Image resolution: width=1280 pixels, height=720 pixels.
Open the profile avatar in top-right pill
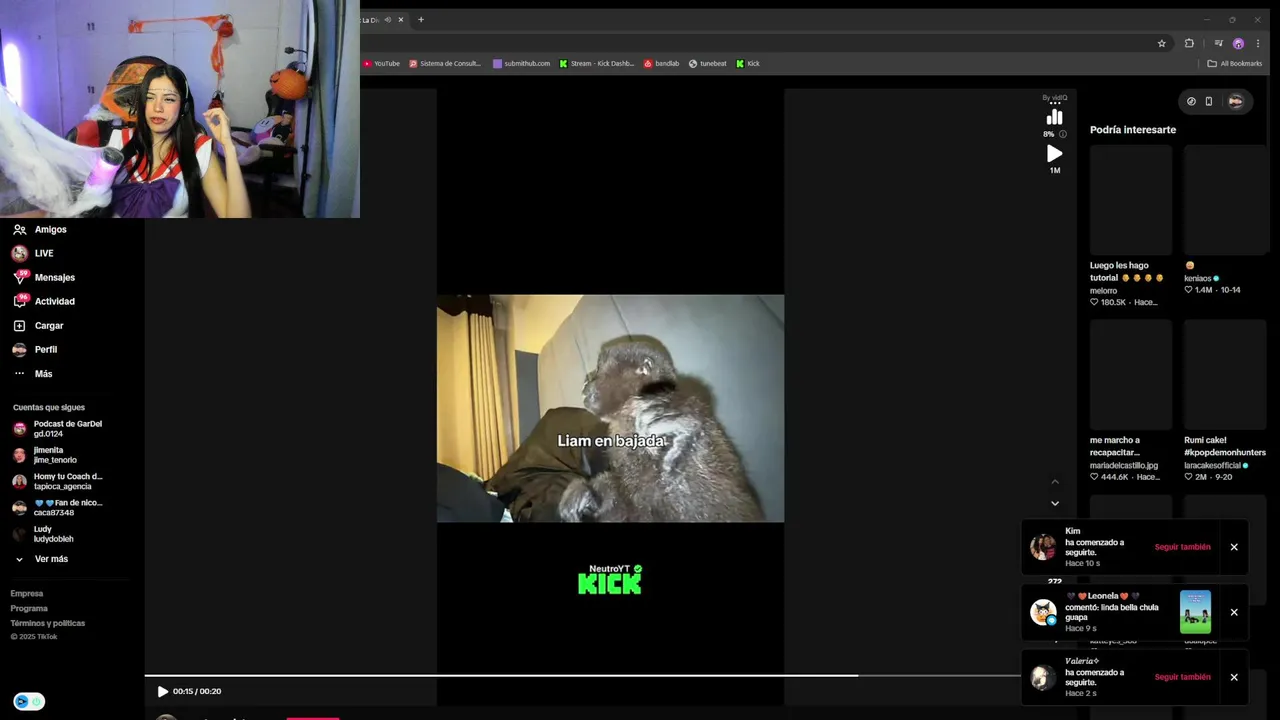(x=1236, y=101)
